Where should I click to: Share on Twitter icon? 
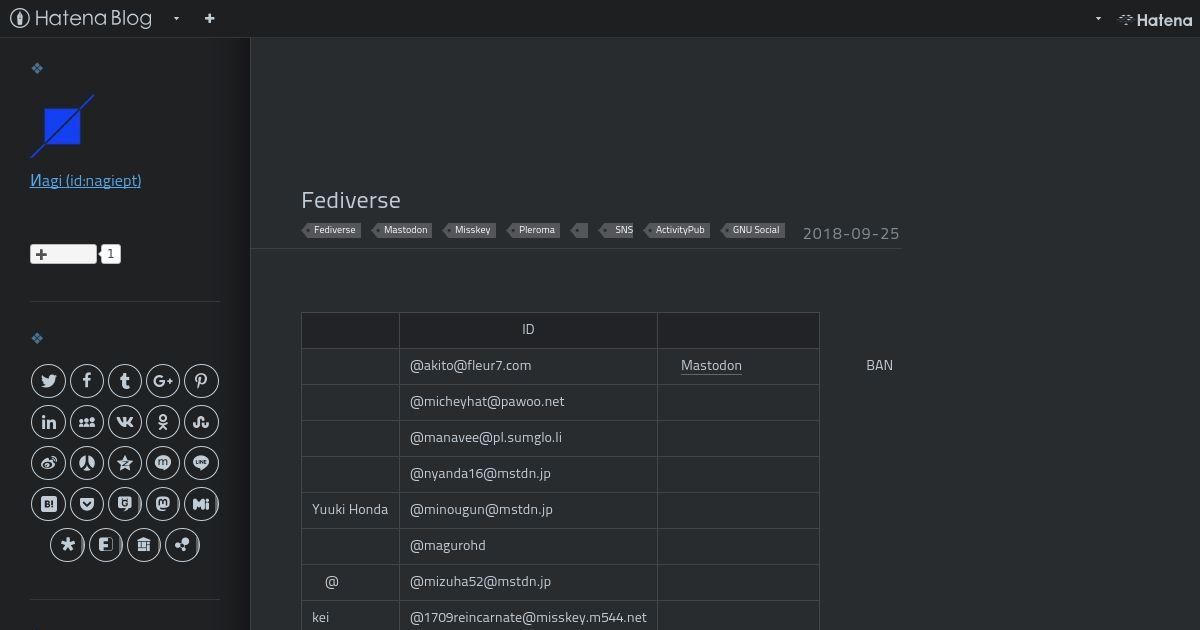[49, 381]
